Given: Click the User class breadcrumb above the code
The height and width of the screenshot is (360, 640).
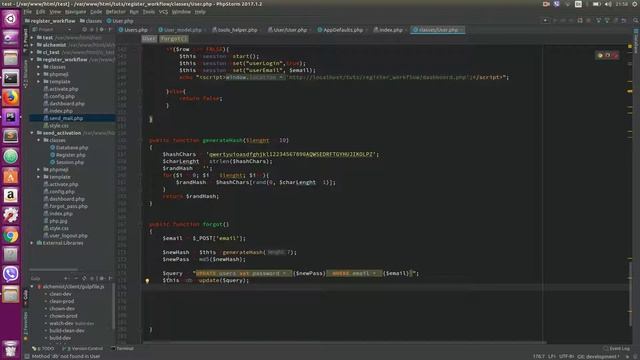Looking at the screenshot, I should pos(149,39).
